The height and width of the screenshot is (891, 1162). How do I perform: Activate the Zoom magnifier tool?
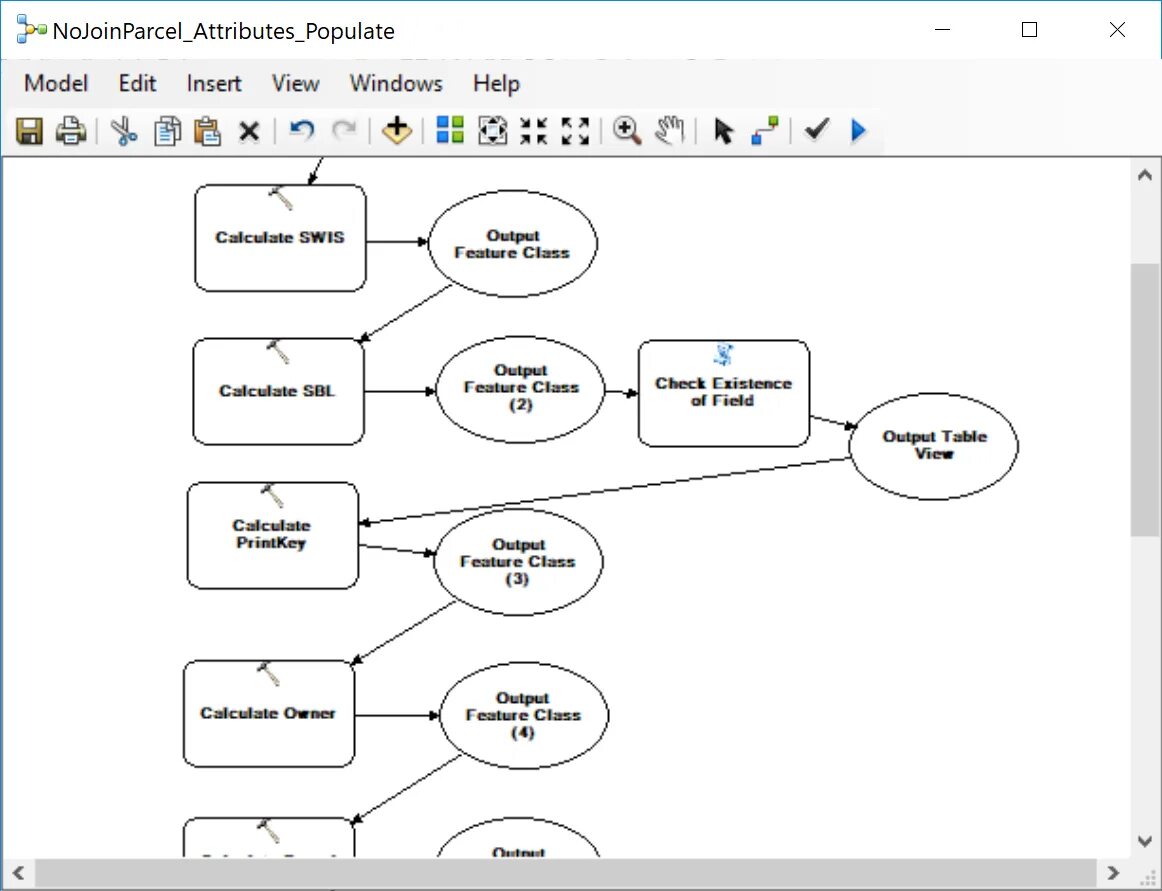pyautogui.click(x=627, y=130)
